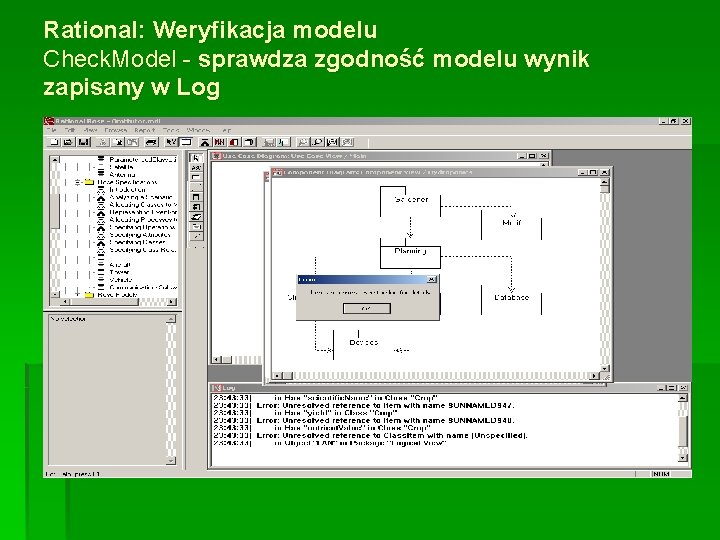This screenshot has height=540, width=720.
Task: Select the Devices component in diagram
Action: pos(363,344)
